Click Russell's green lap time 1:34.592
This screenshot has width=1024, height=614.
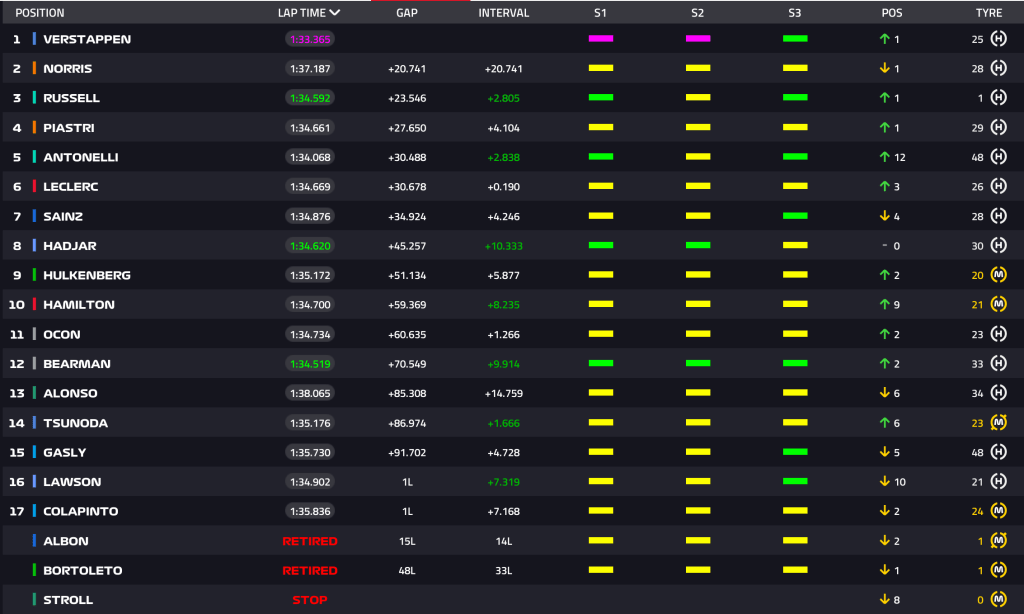click(310, 98)
